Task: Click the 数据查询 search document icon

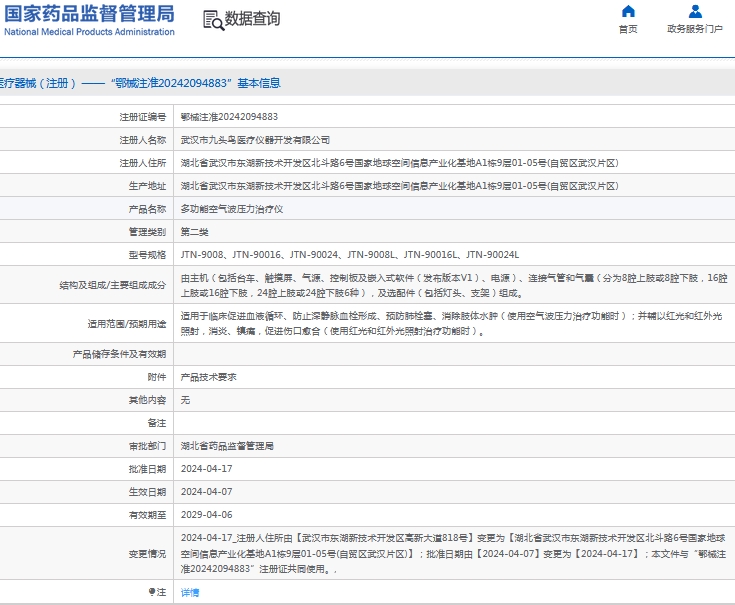Action: coord(213,20)
